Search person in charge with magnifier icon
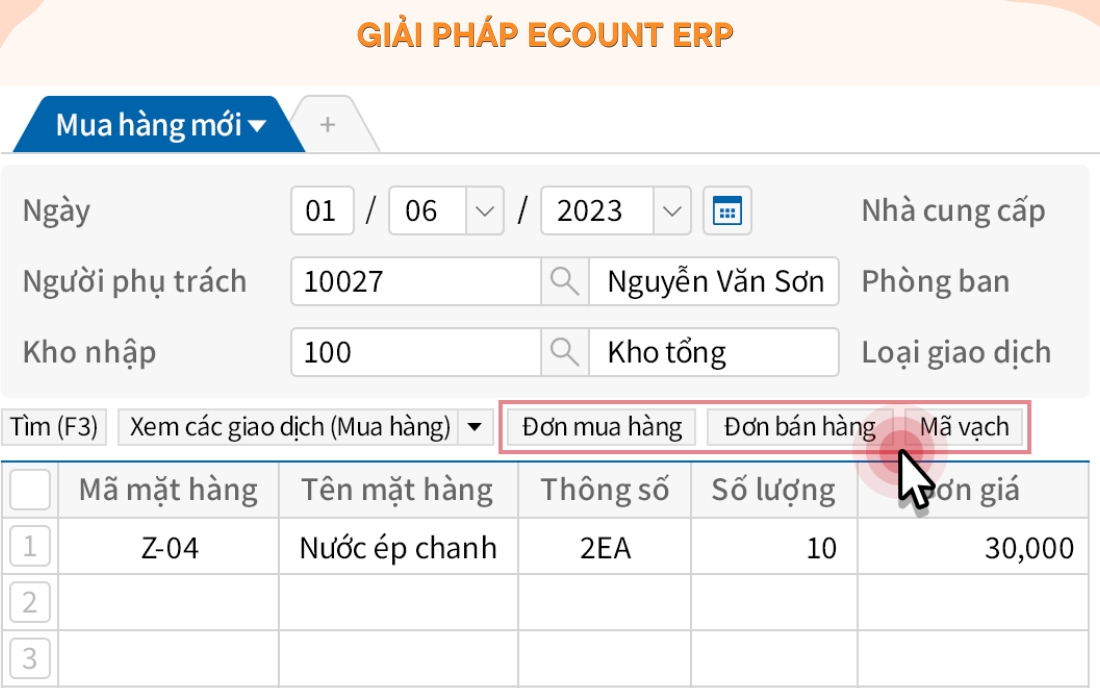 coord(564,281)
